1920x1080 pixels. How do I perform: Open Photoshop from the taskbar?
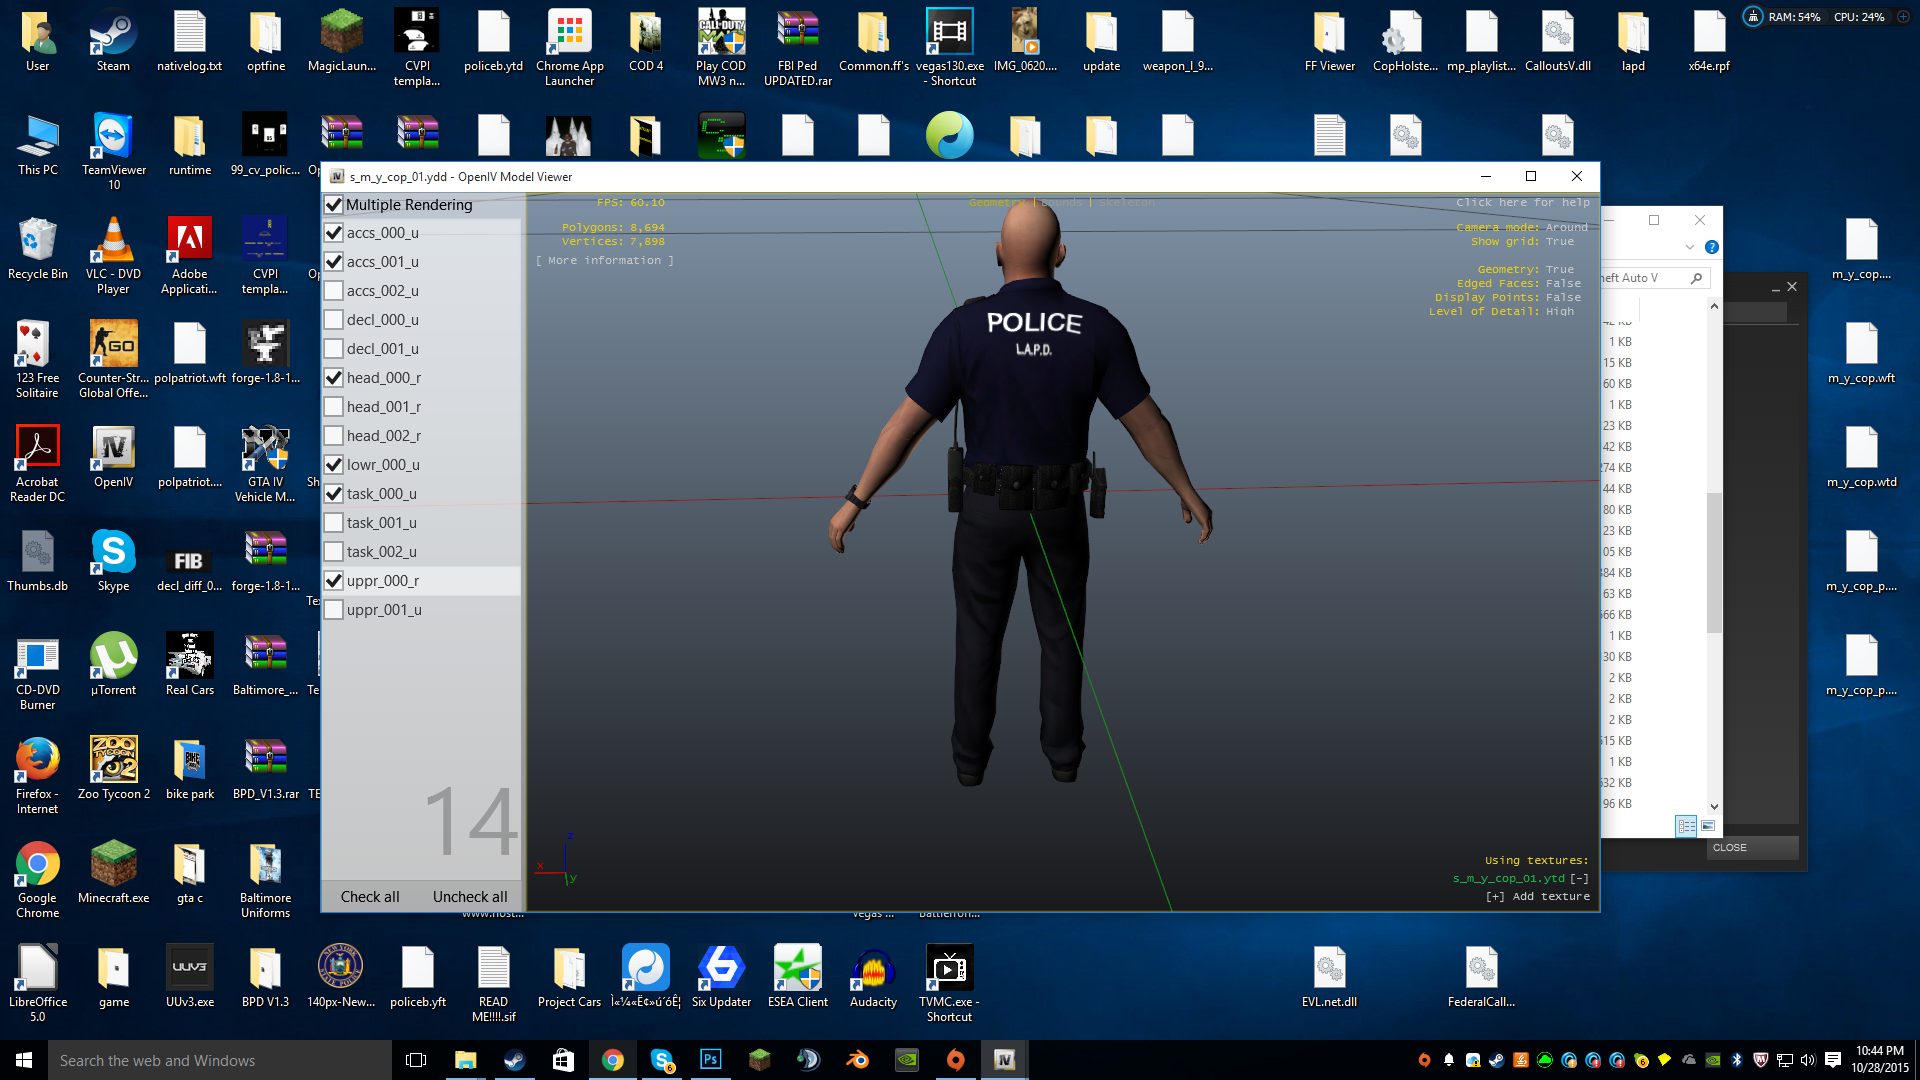710,1060
